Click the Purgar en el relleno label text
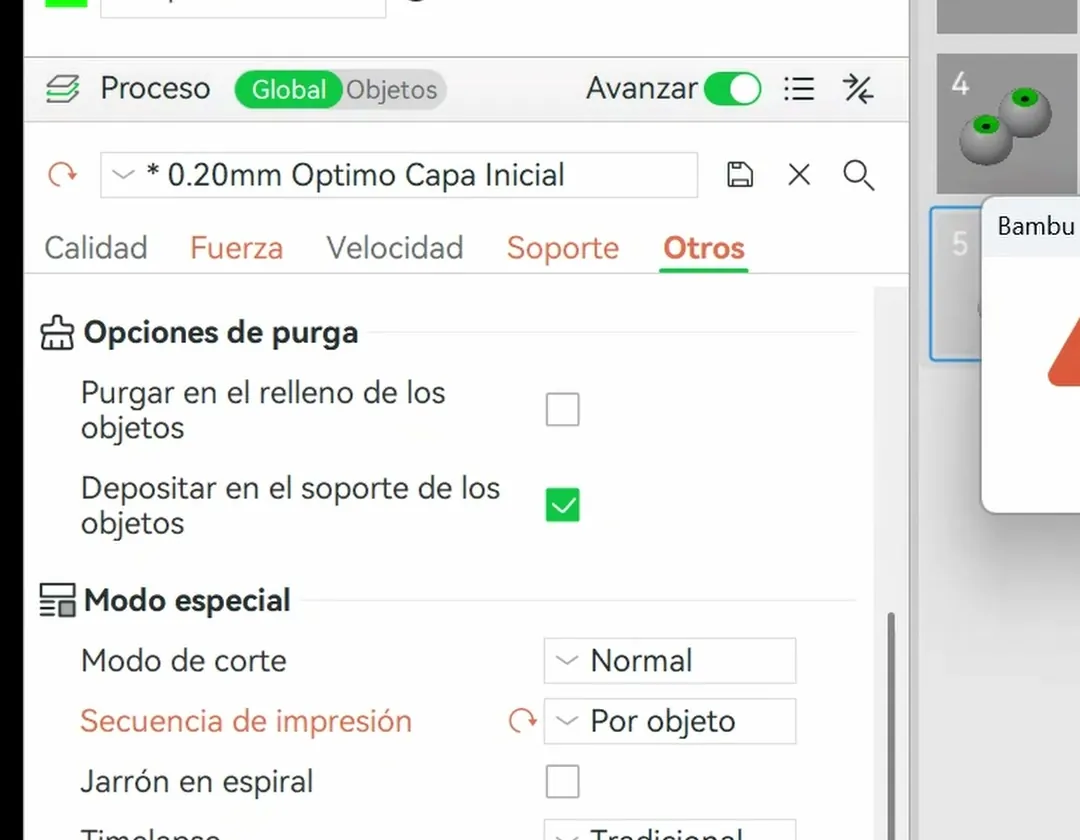 pos(263,410)
